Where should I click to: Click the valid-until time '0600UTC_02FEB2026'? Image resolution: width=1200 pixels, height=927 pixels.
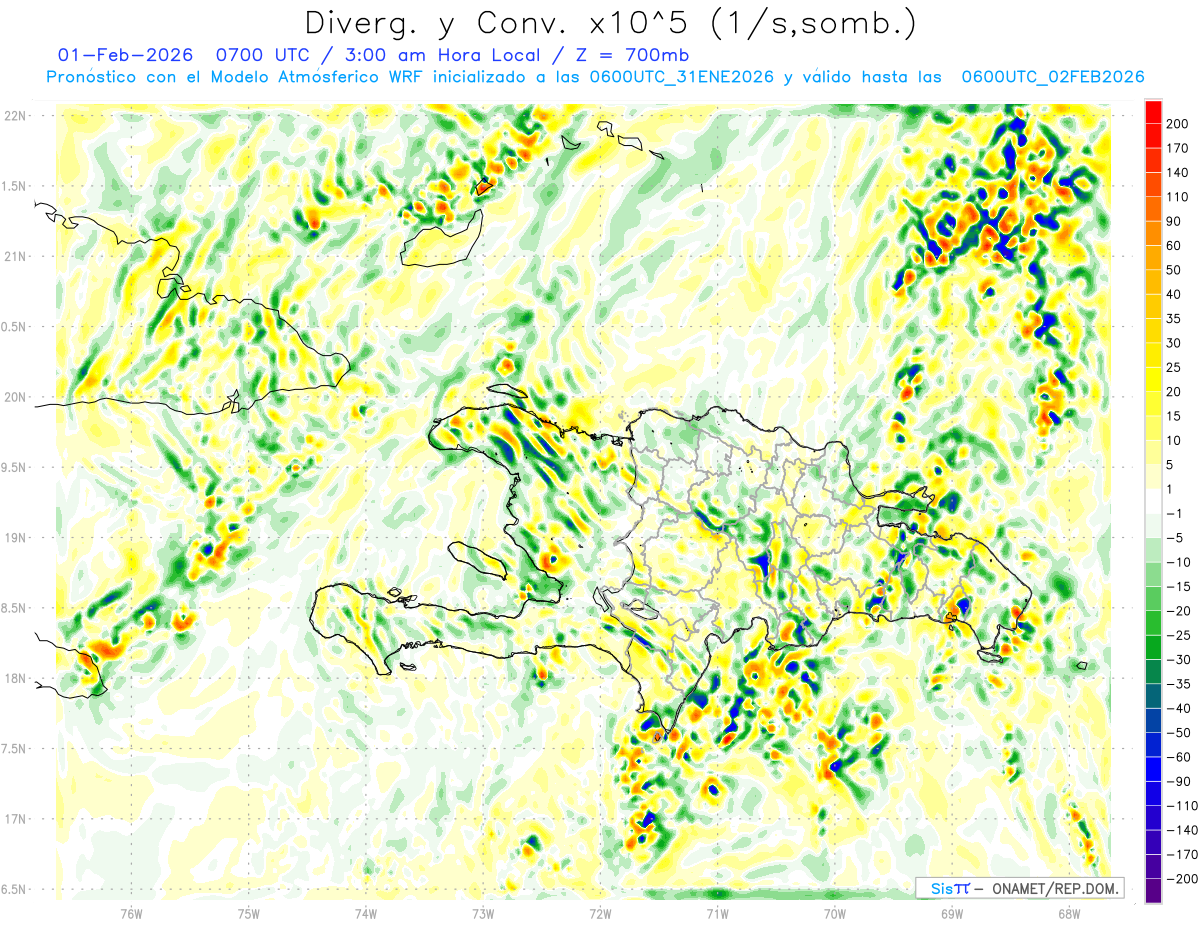[x=1052, y=77]
